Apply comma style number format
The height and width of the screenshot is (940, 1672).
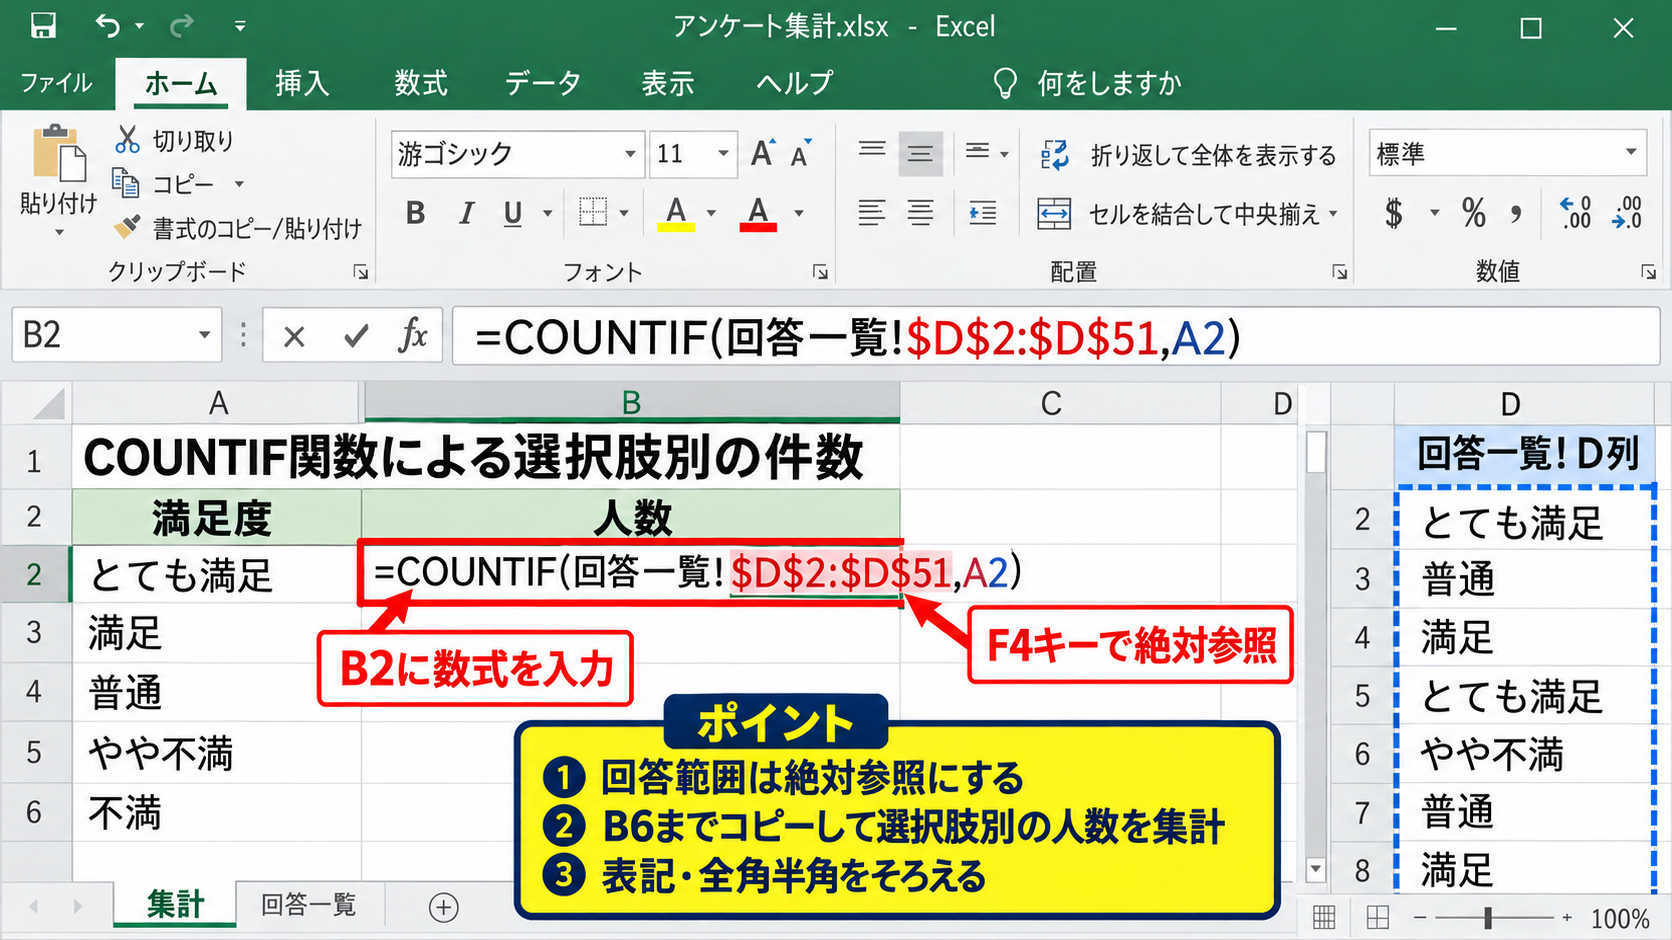[x=1516, y=213]
